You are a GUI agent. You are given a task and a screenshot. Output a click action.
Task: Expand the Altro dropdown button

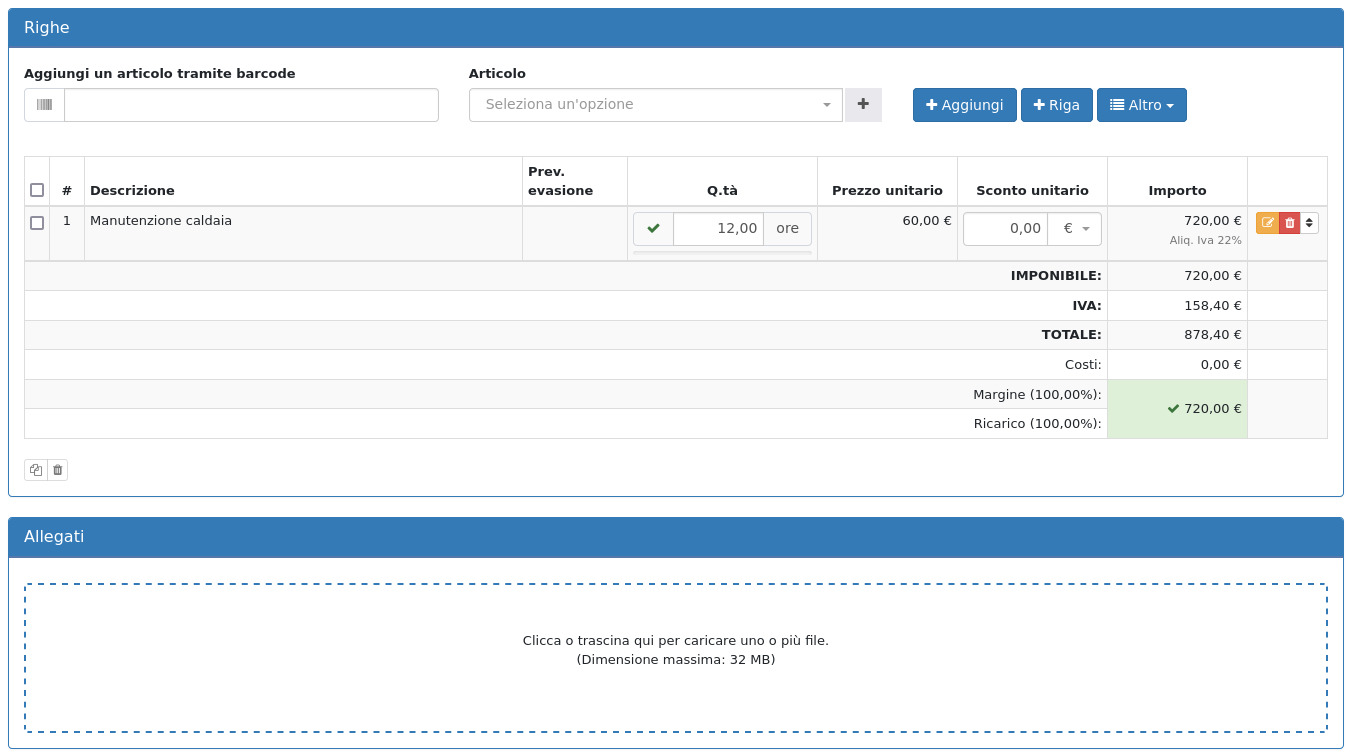1141,105
